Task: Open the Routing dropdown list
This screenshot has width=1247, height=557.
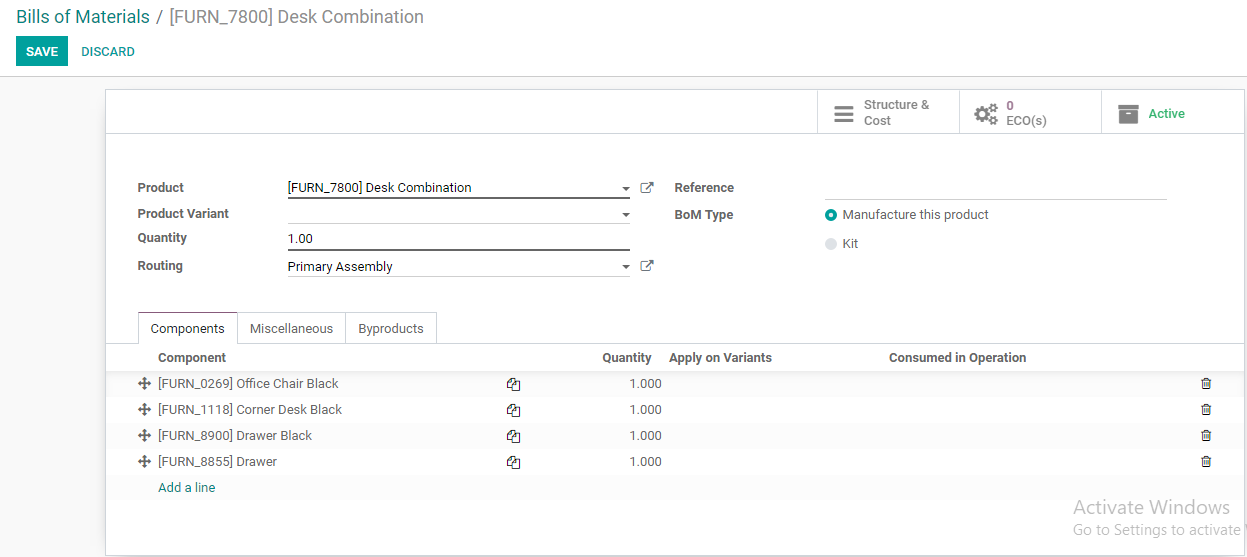Action: click(626, 267)
